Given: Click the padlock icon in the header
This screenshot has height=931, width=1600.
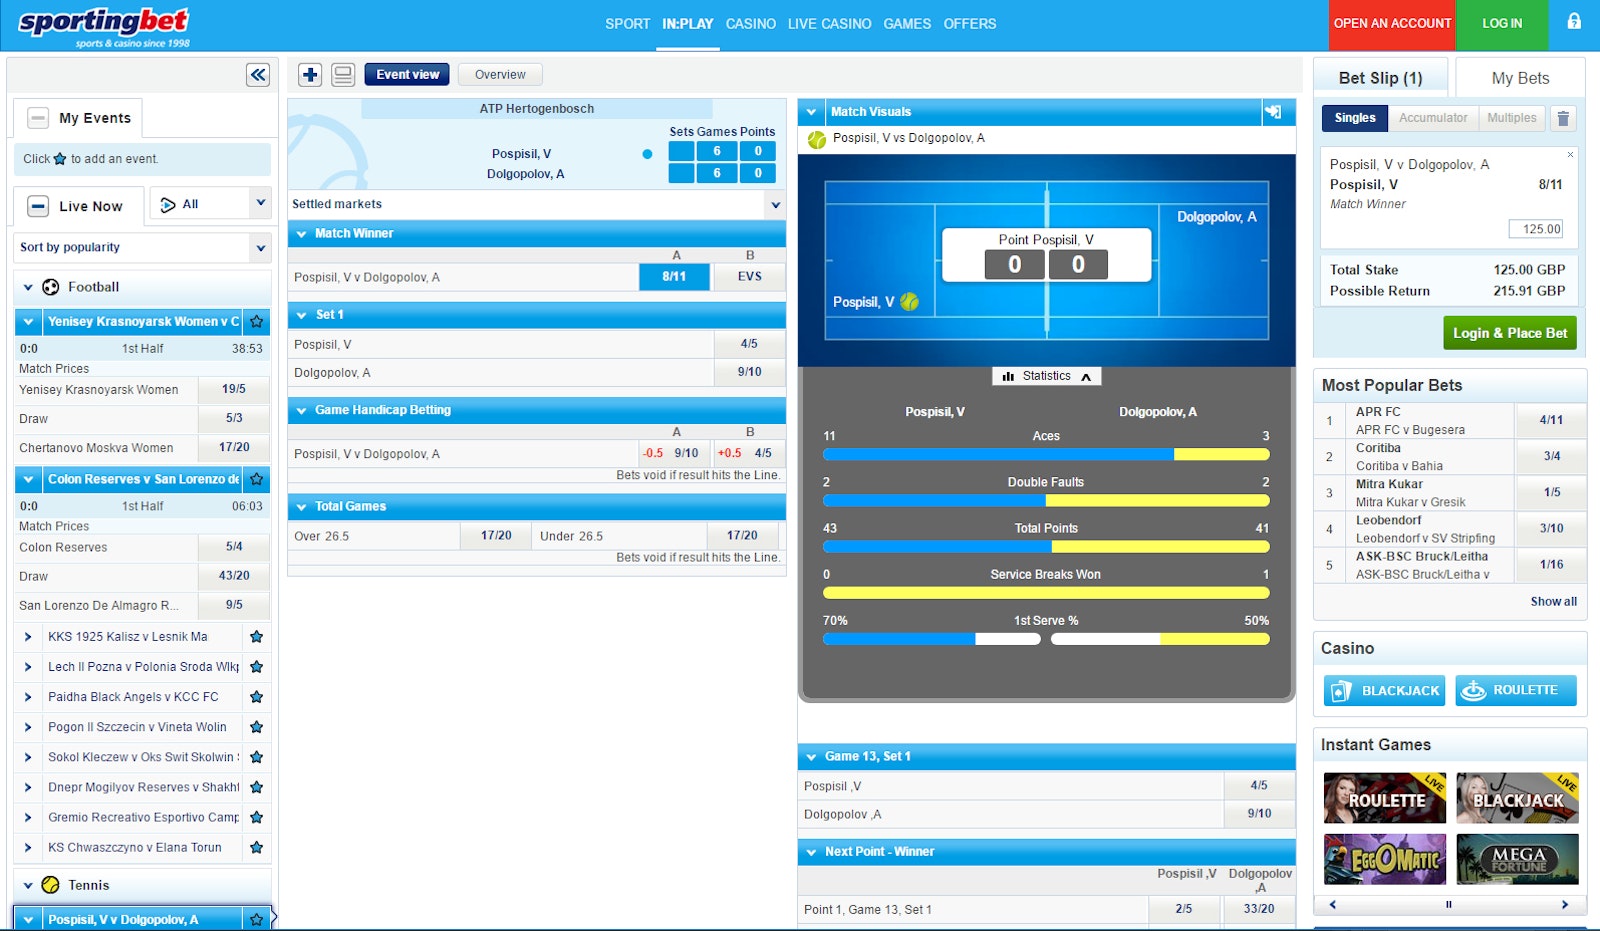Looking at the screenshot, I should (x=1574, y=22).
